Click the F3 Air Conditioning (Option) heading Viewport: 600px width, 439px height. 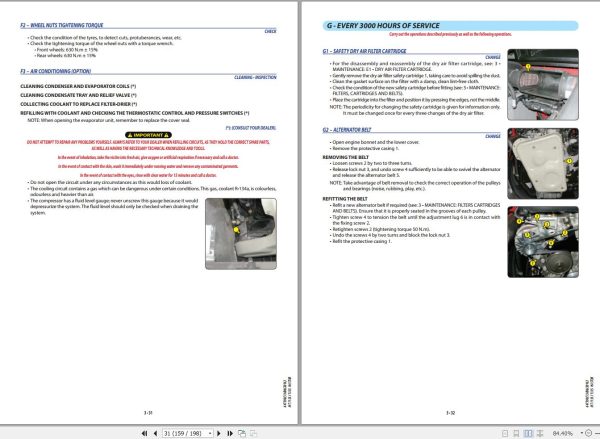tap(55, 71)
